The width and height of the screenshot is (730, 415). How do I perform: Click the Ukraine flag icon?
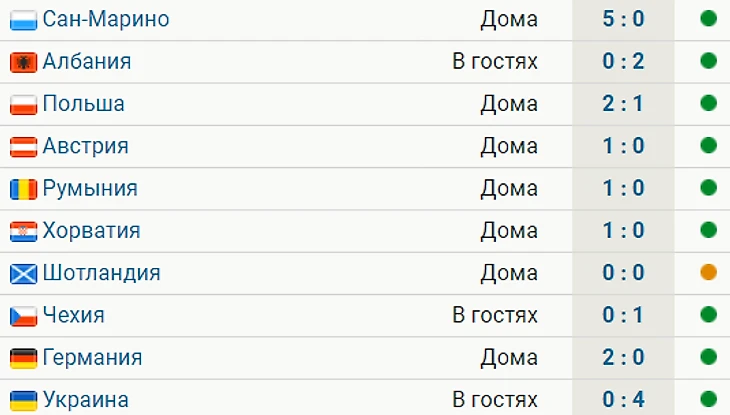(23, 400)
